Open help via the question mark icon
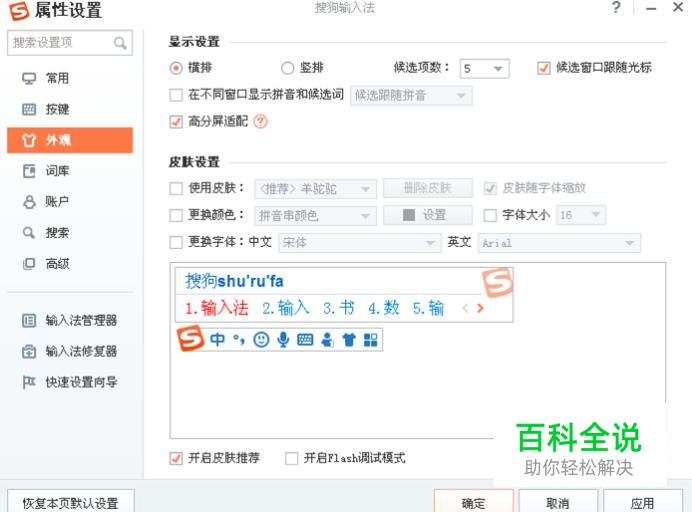 pos(616,7)
